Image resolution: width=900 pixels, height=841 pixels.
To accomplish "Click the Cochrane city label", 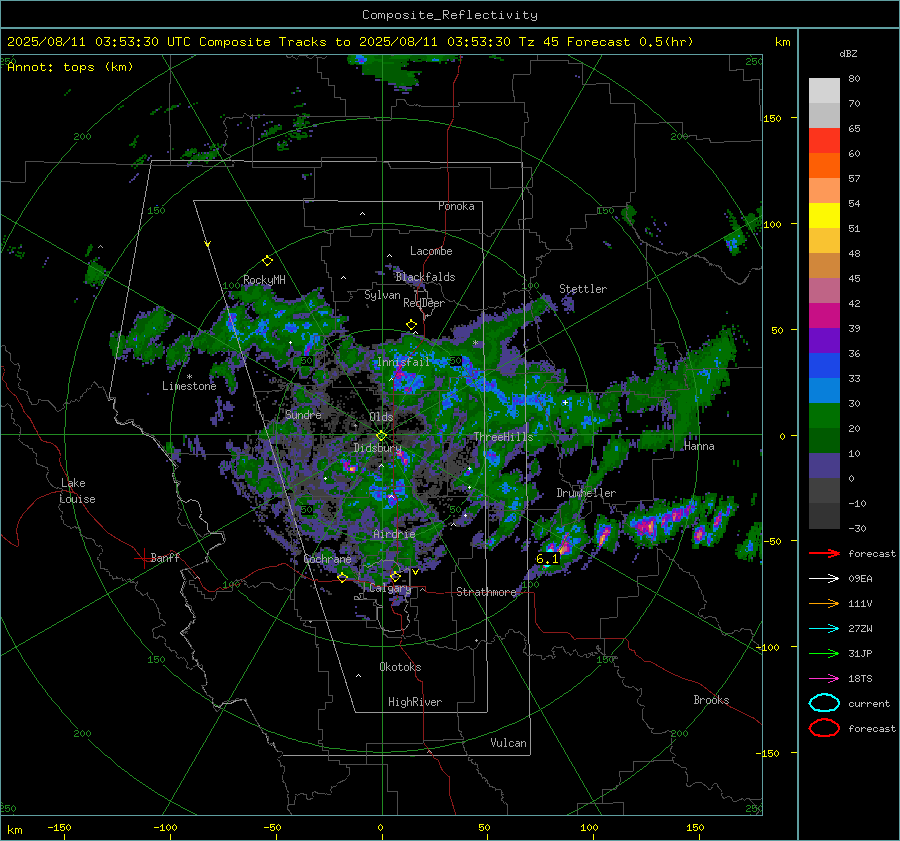I will tap(327, 559).
